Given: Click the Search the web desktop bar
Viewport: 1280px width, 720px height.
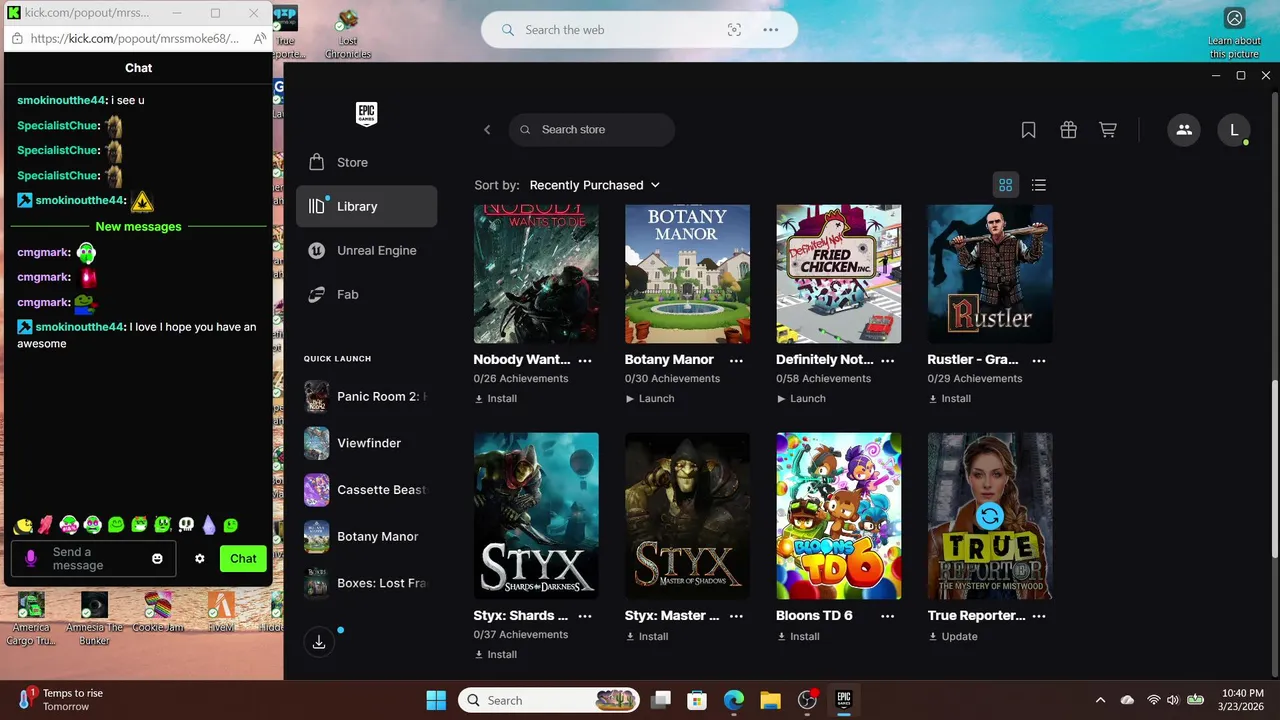Looking at the screenshot, I should (640, 30).
